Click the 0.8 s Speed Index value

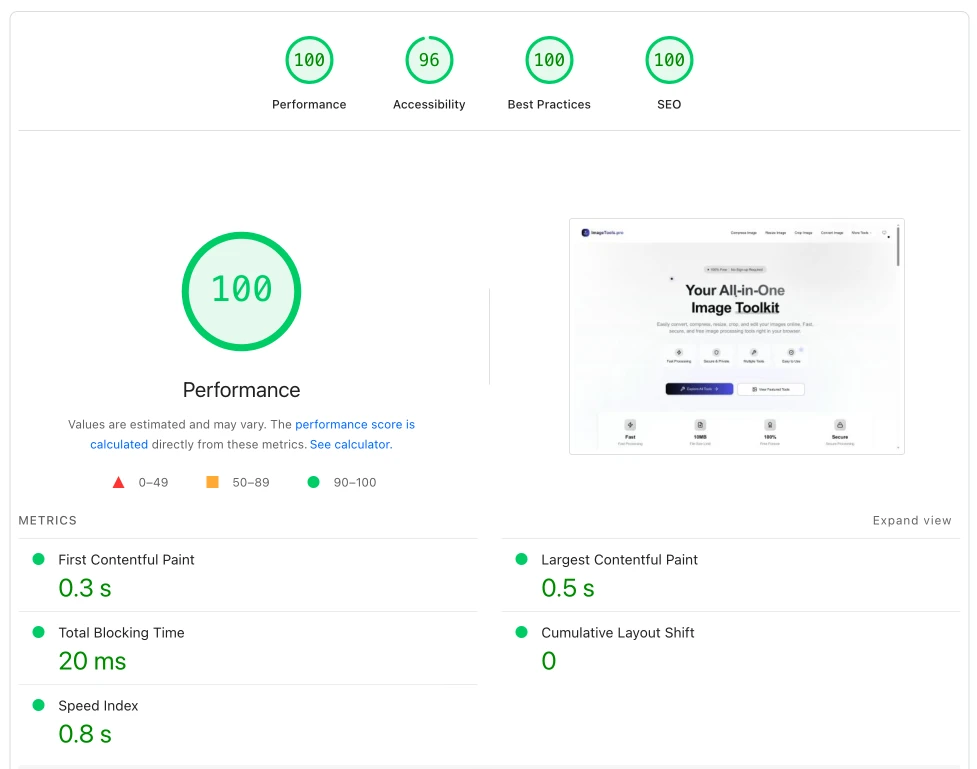pyautogui.click(x=85, y=733)
